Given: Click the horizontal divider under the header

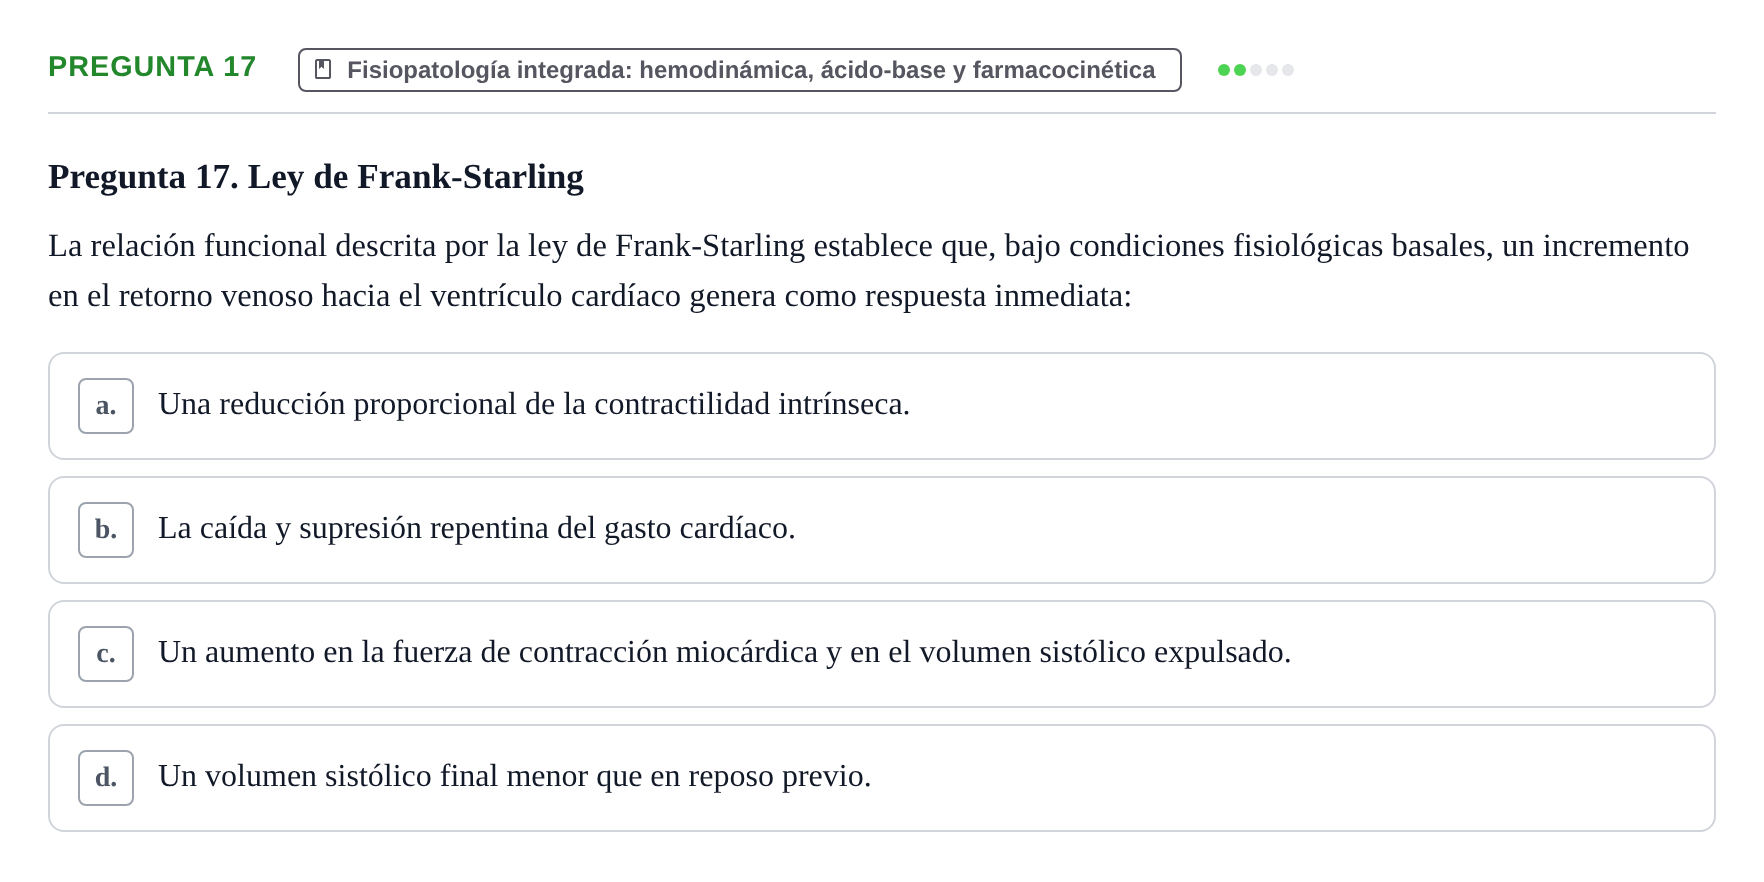Looking at the screenshot, I should [x=882, y=113].
